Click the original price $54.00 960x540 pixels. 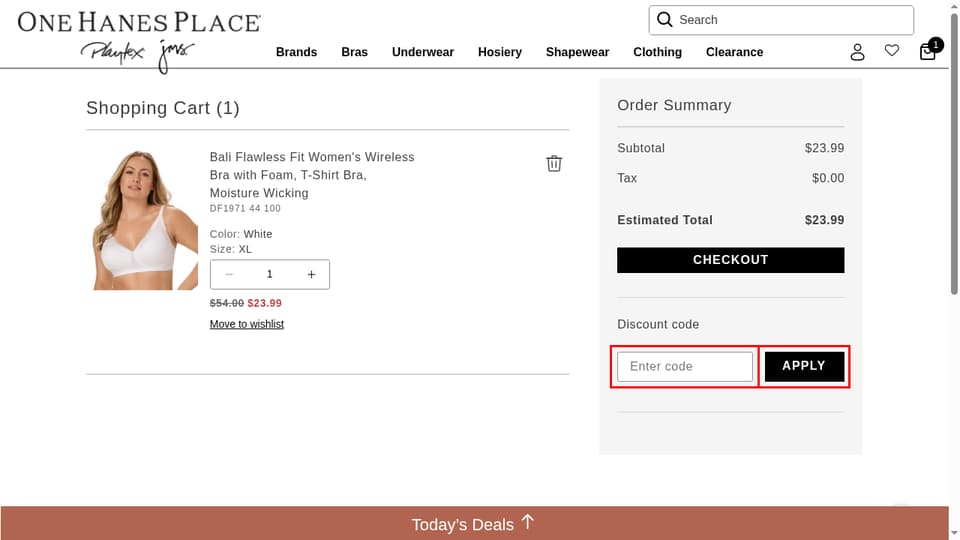click(x=227, y=303)
